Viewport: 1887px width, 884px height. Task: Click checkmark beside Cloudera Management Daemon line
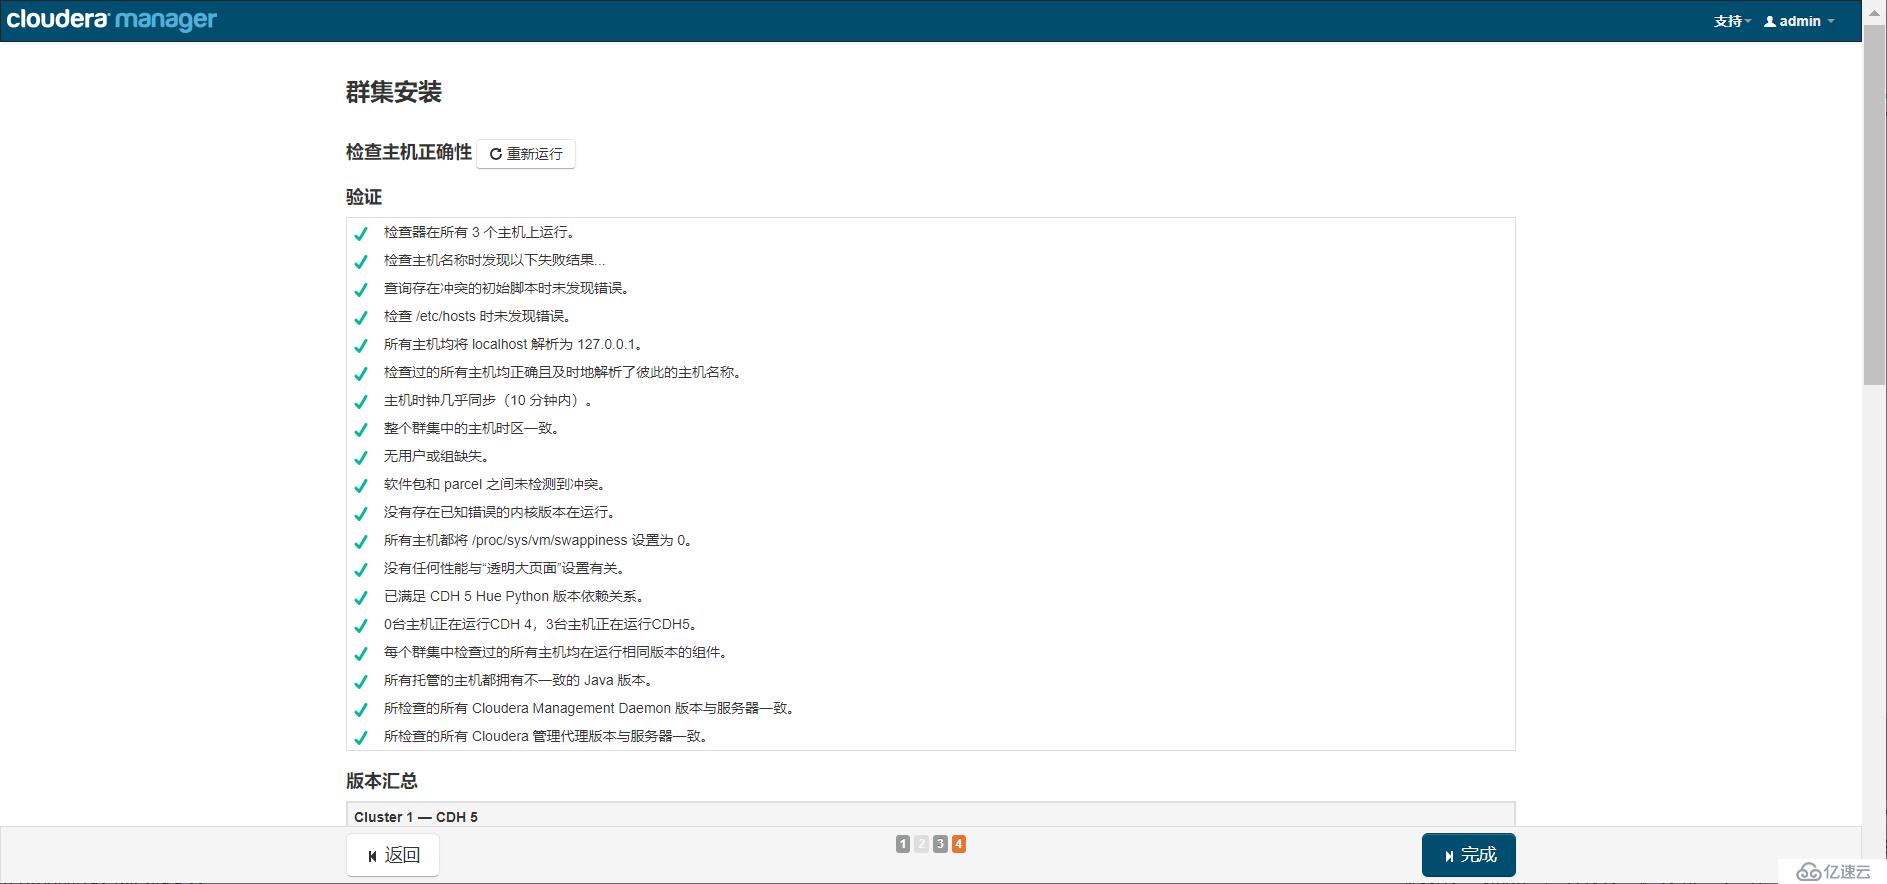[x=361, y=709]
